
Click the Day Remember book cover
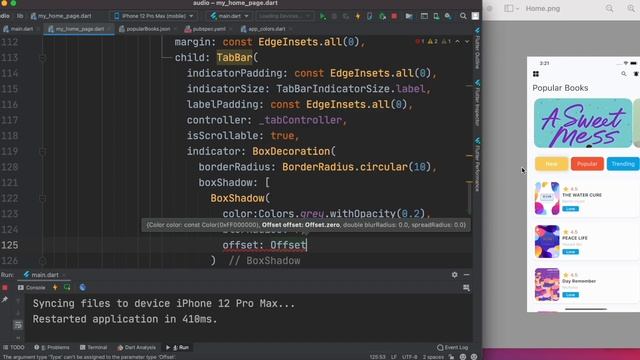547,284
